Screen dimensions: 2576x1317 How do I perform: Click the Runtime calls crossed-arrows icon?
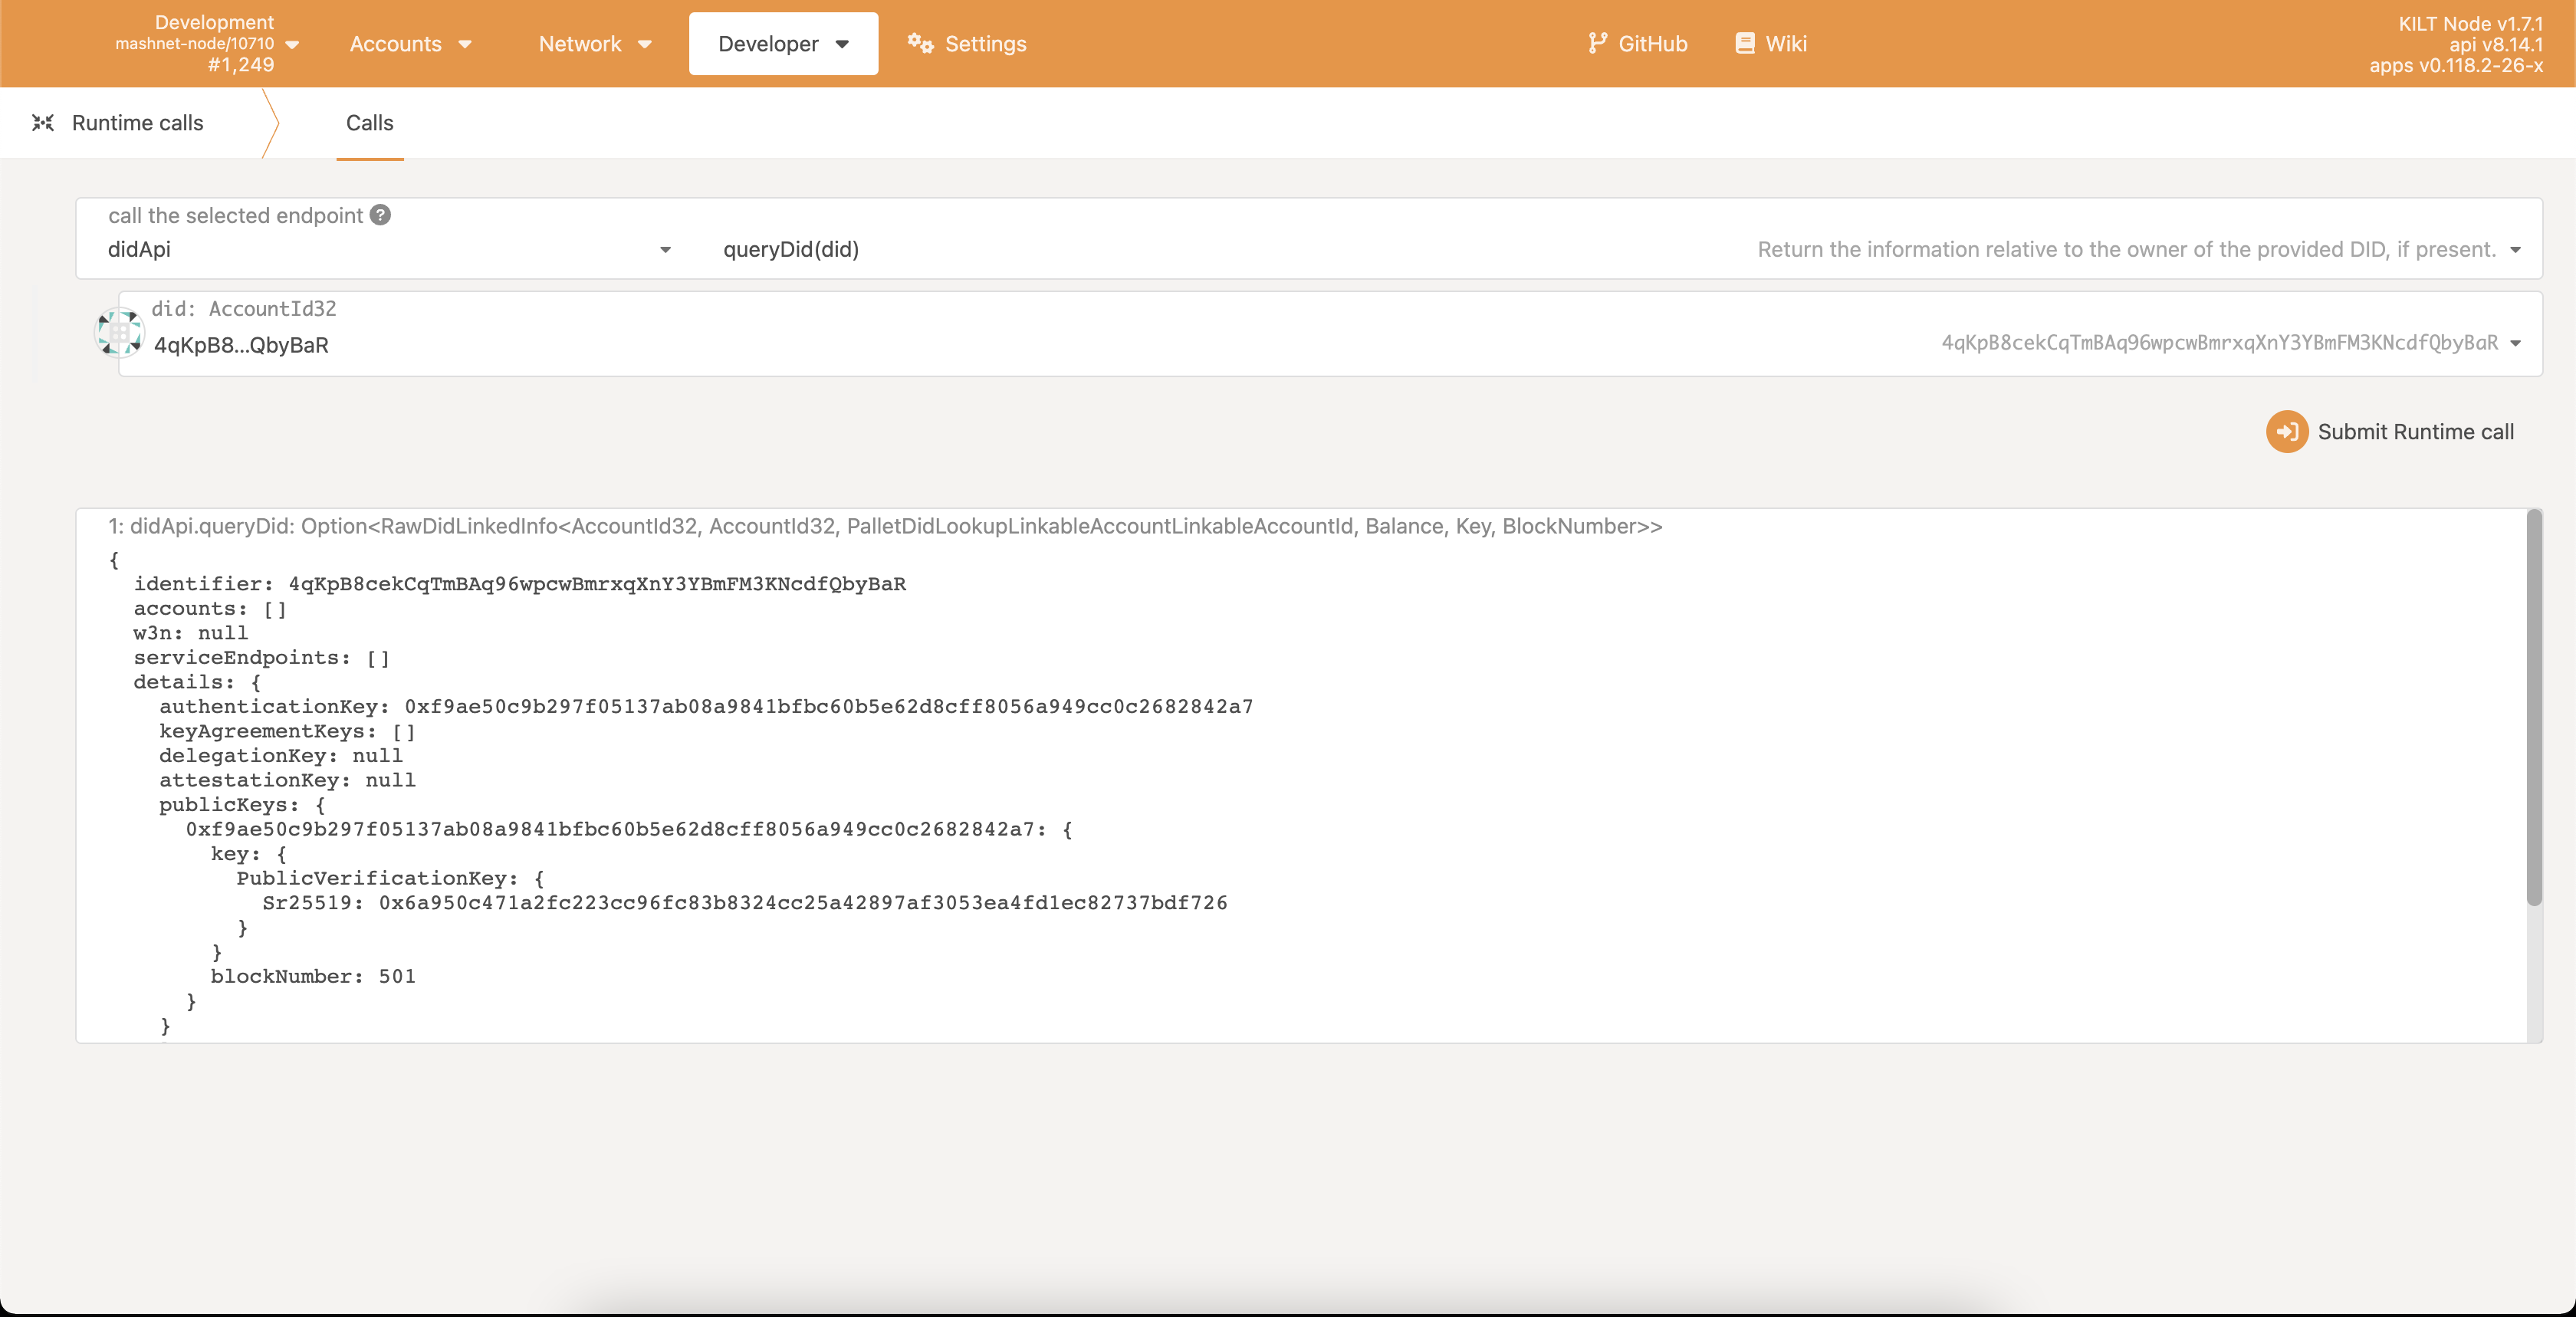point(42,122)
